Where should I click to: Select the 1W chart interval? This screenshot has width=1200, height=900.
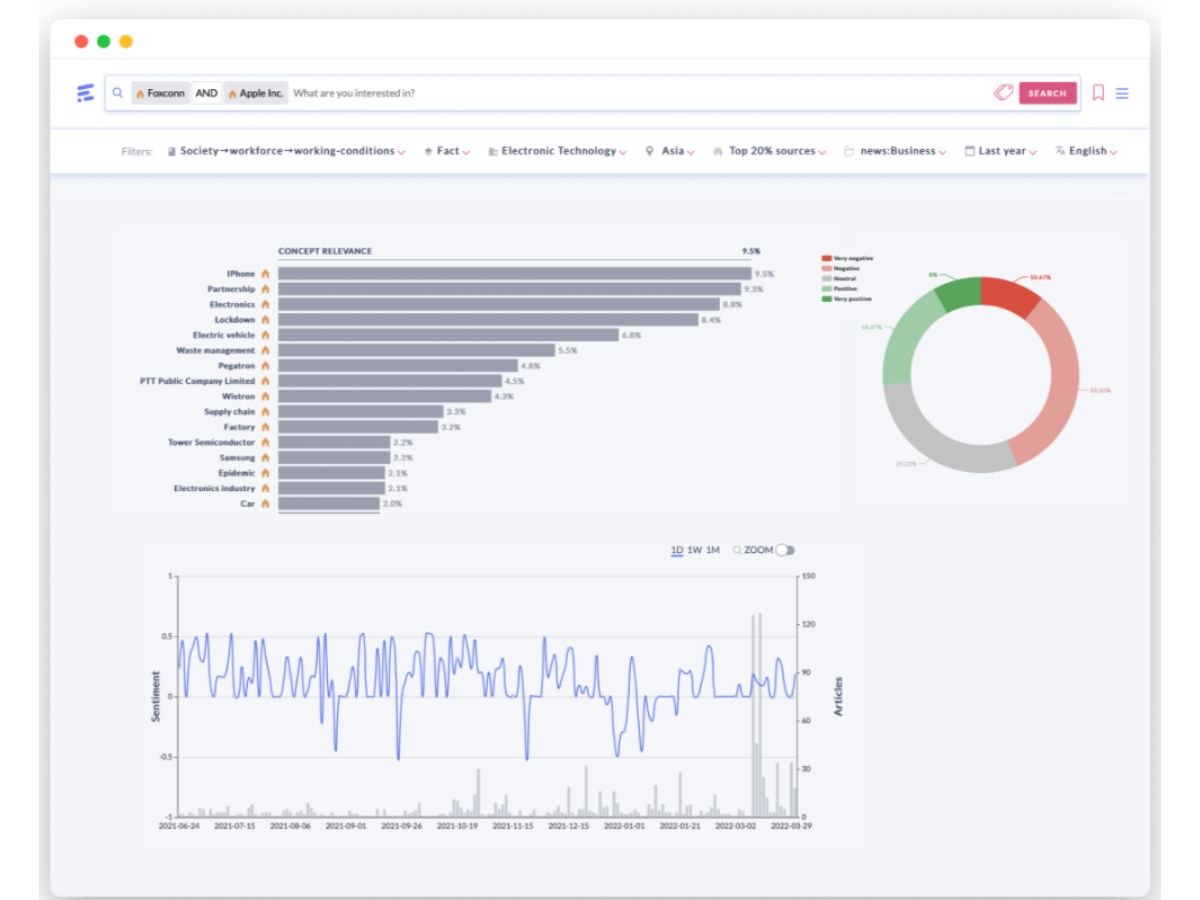[694, 550]
